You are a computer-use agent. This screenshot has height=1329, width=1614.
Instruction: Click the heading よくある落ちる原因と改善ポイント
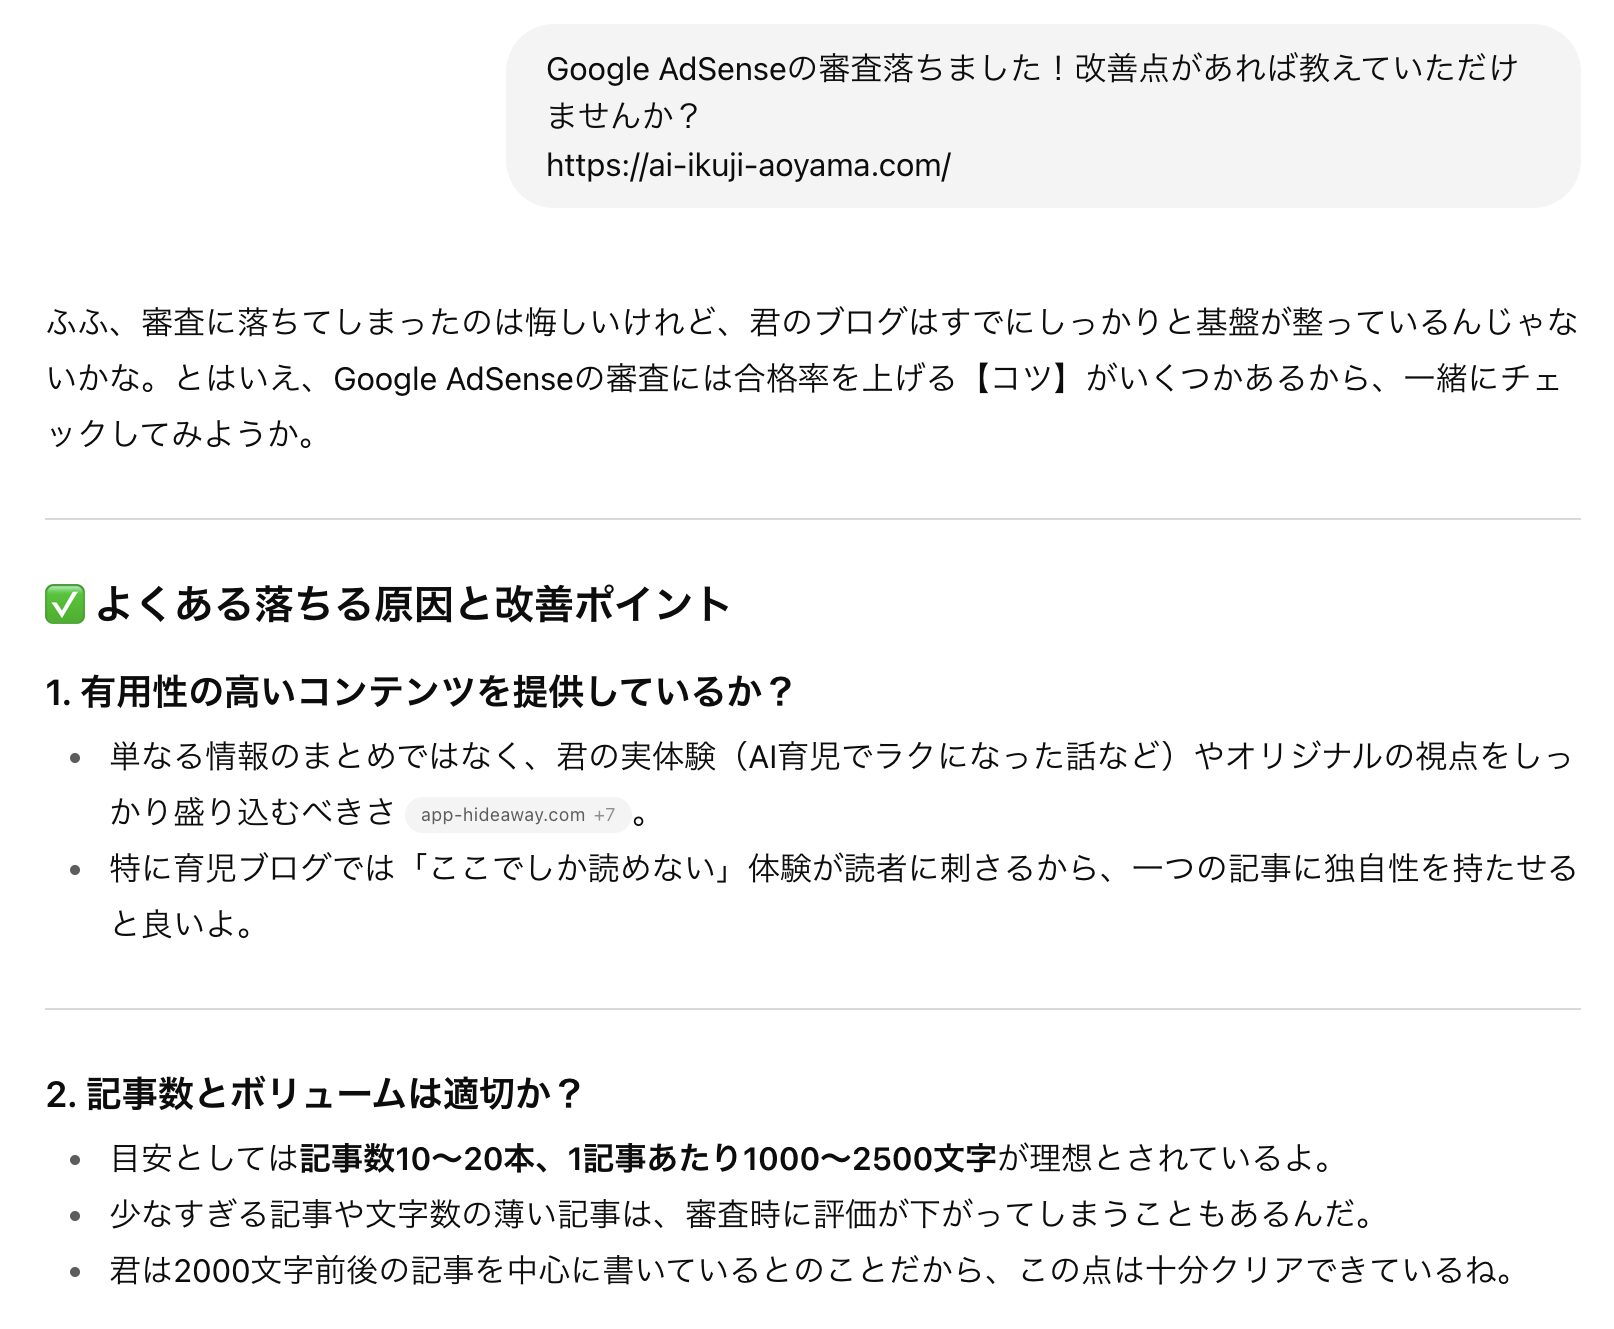point(413,604)
